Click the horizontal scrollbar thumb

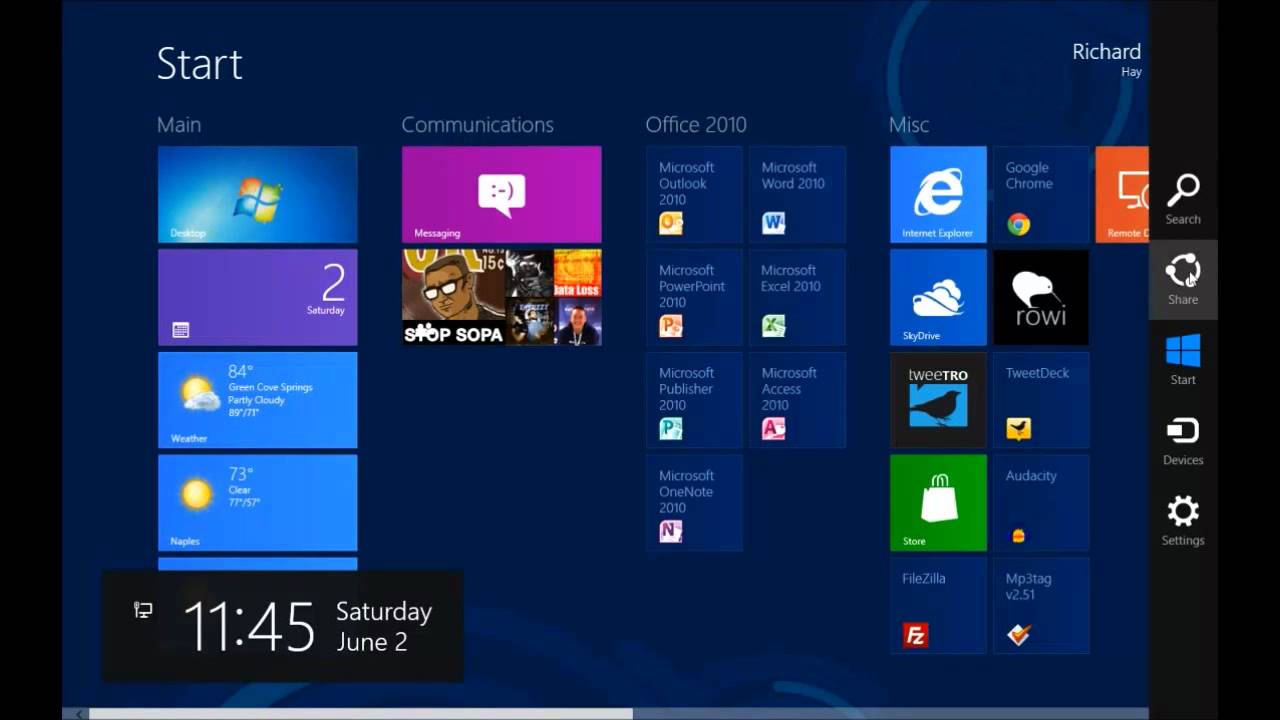(x=361, y=714)
